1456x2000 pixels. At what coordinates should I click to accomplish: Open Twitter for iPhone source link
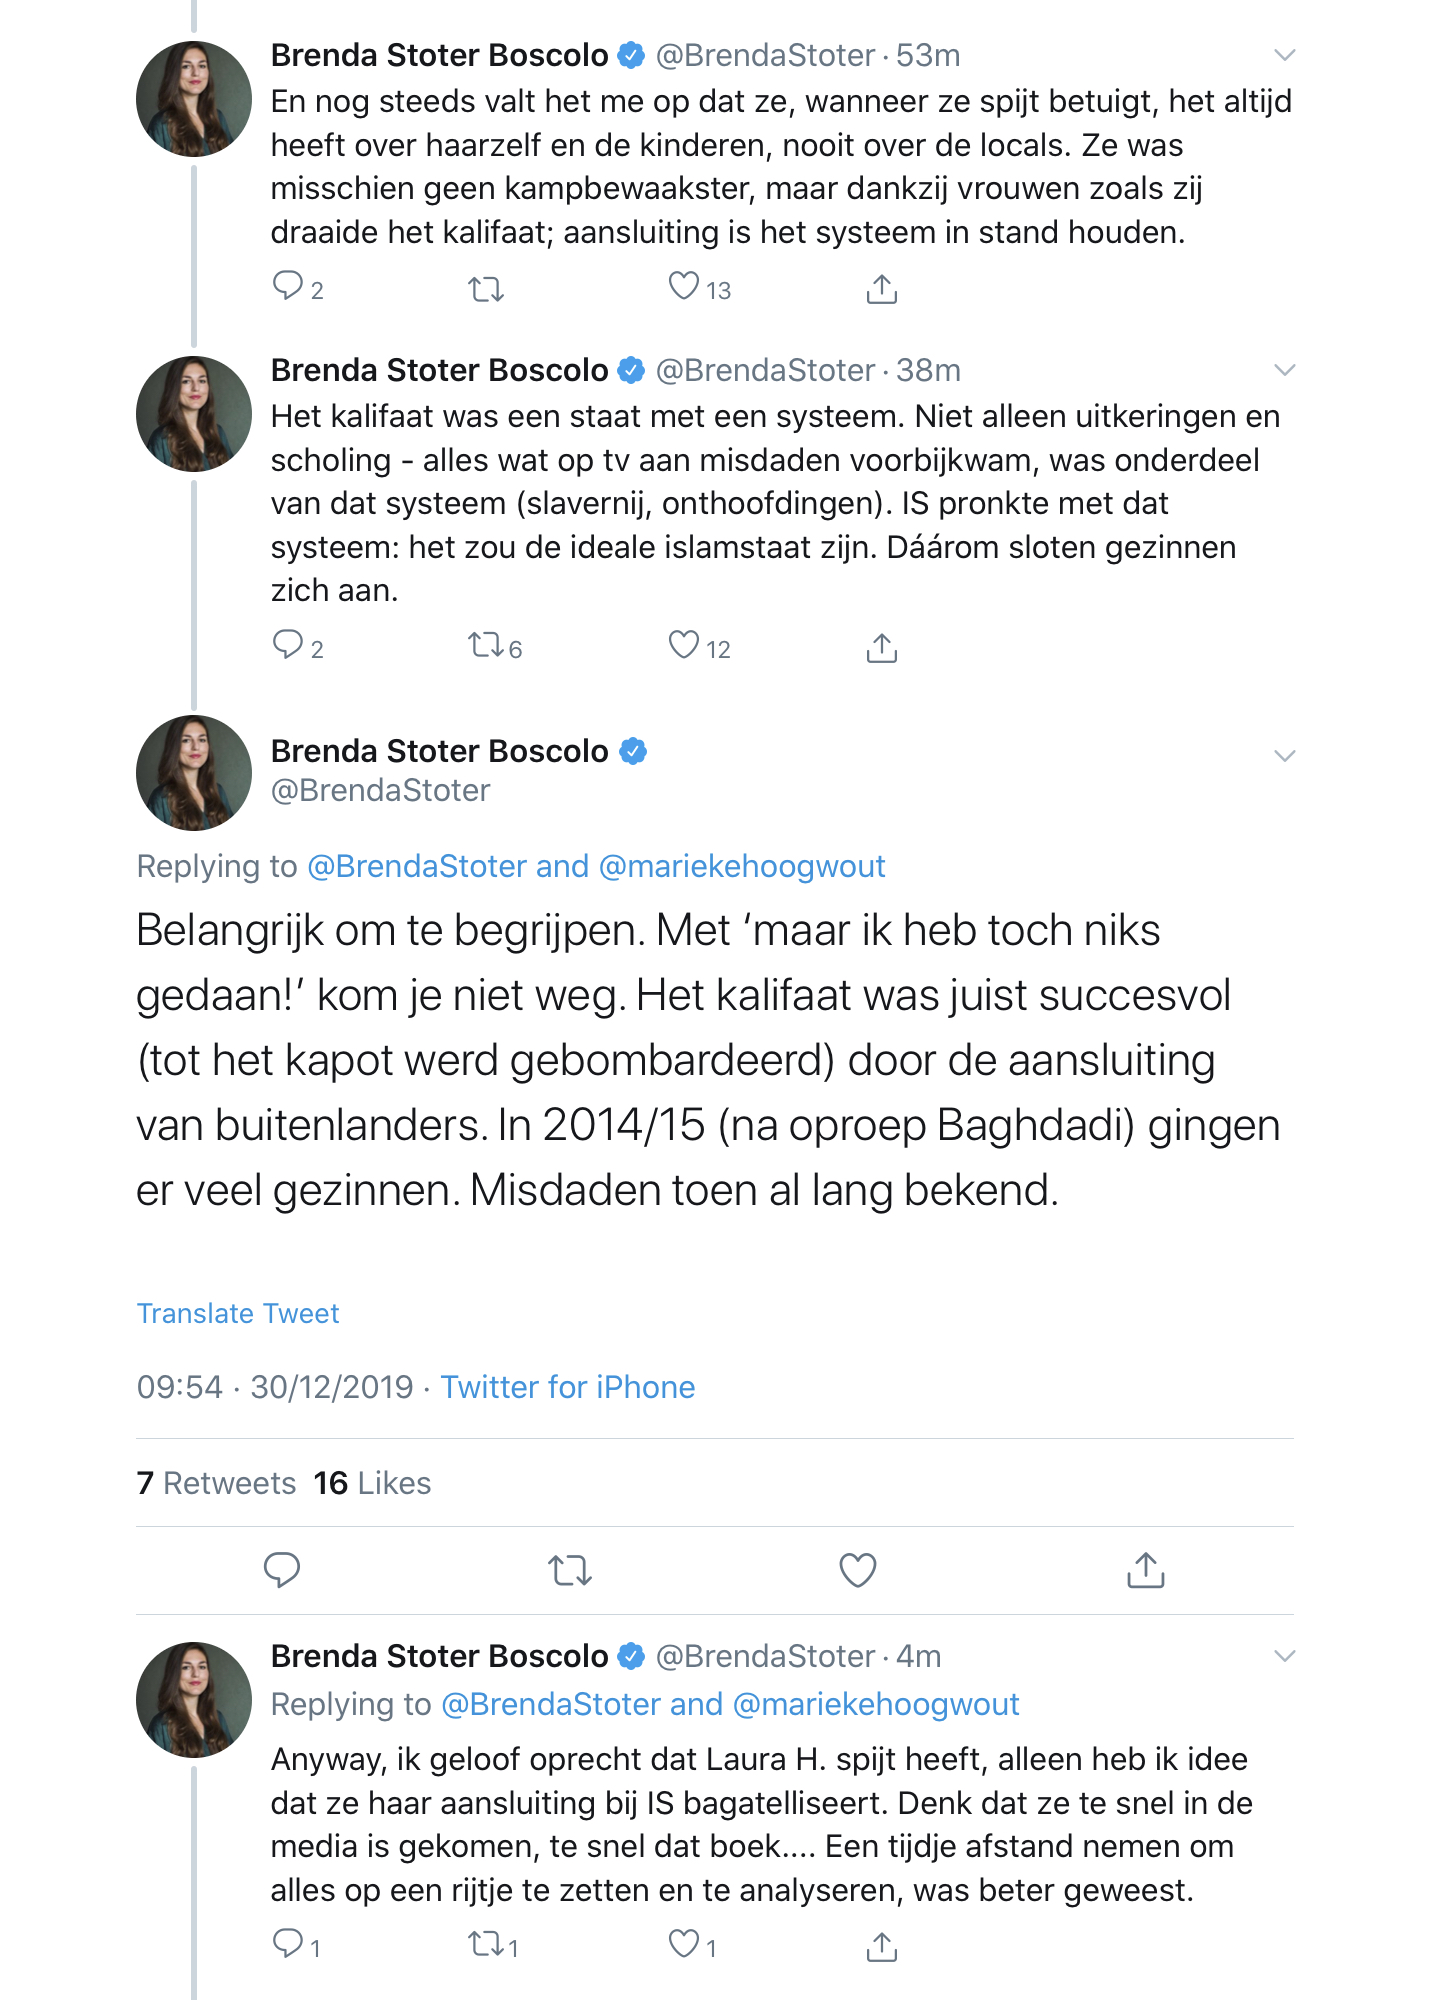click(568, 1387)
